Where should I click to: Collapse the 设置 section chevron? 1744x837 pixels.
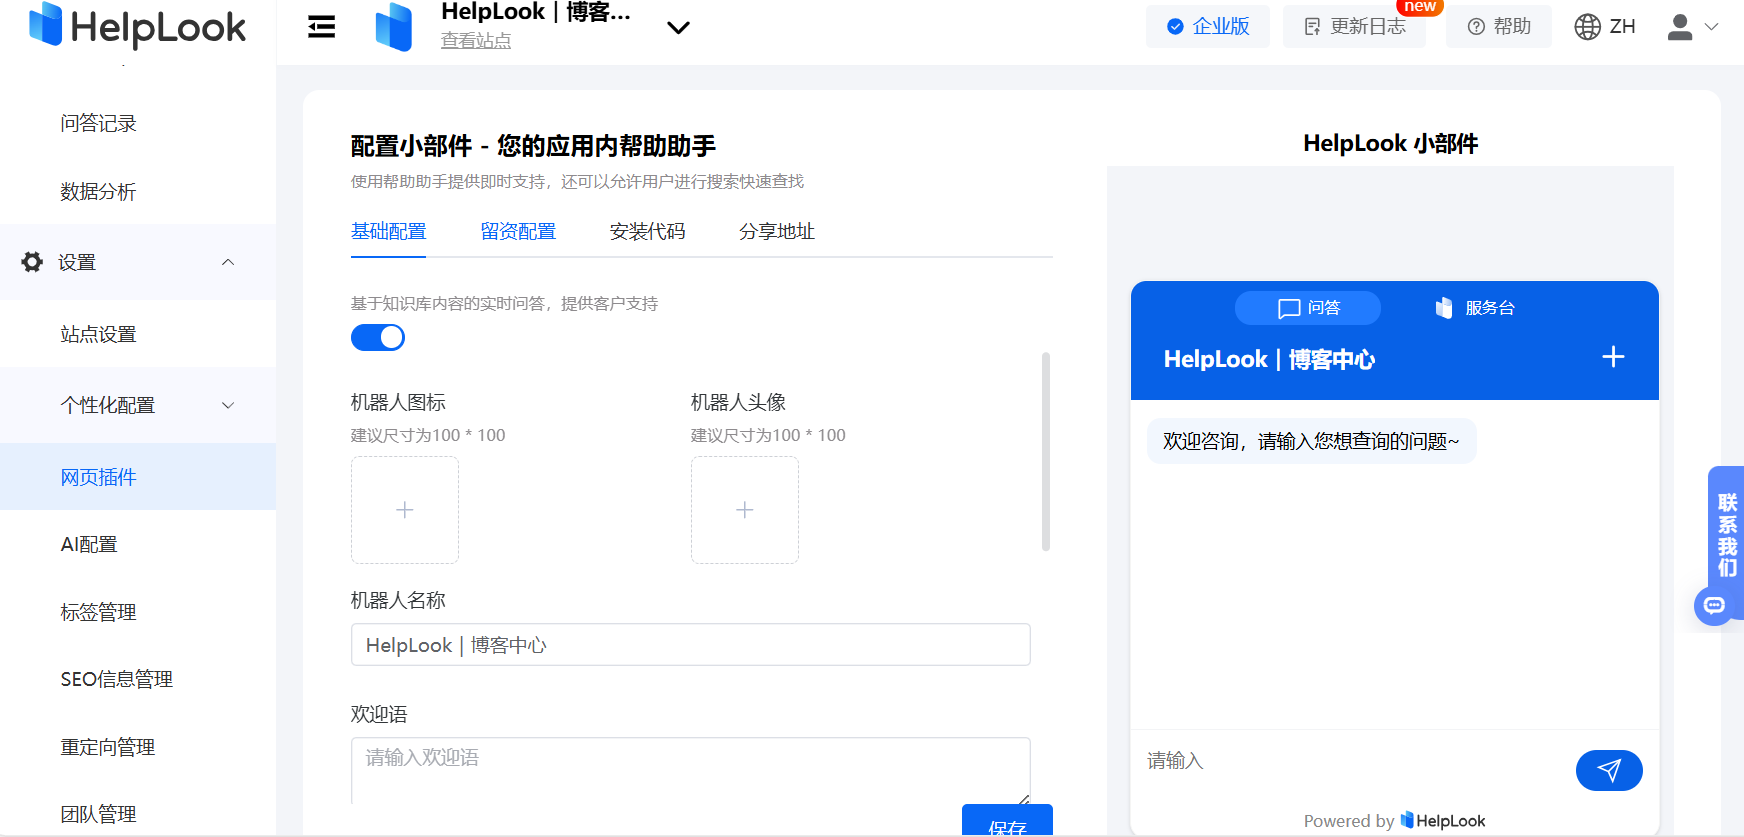click(228, 262)
